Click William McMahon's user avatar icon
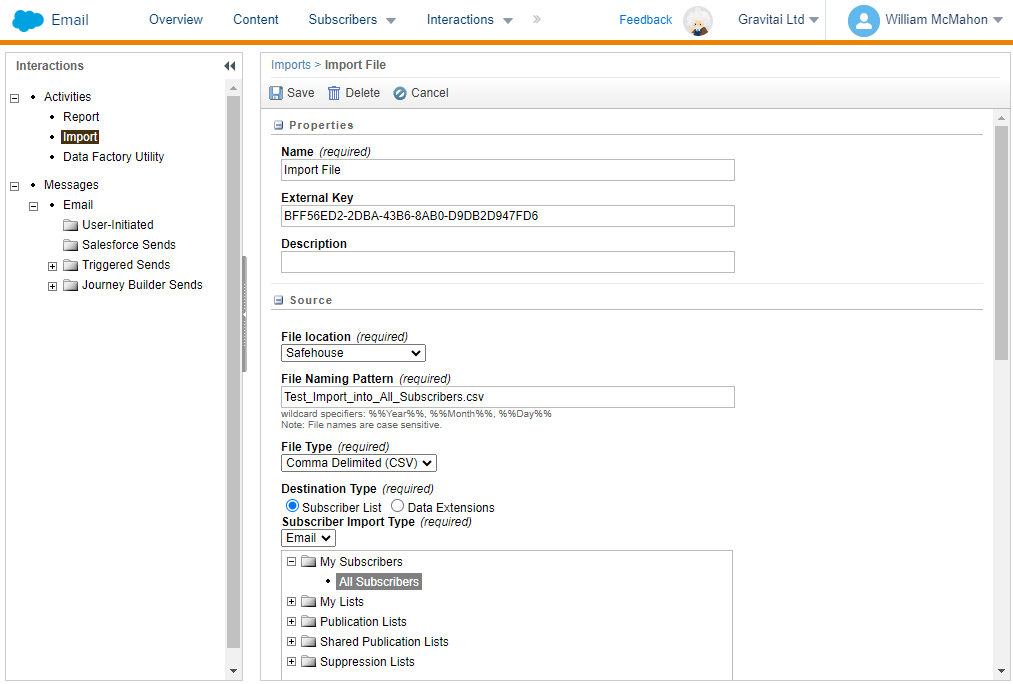Viewport: 1013px width, 684px height. [863, 20]
